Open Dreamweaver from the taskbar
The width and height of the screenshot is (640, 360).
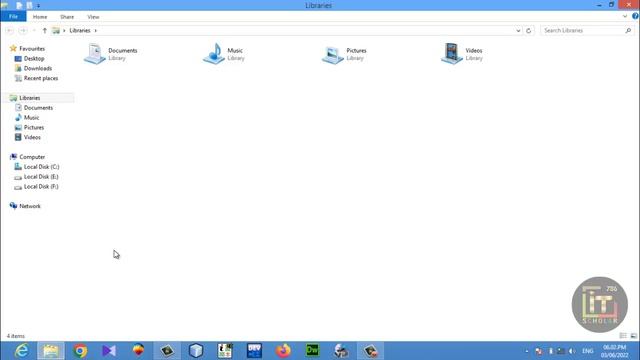point(313,350)
